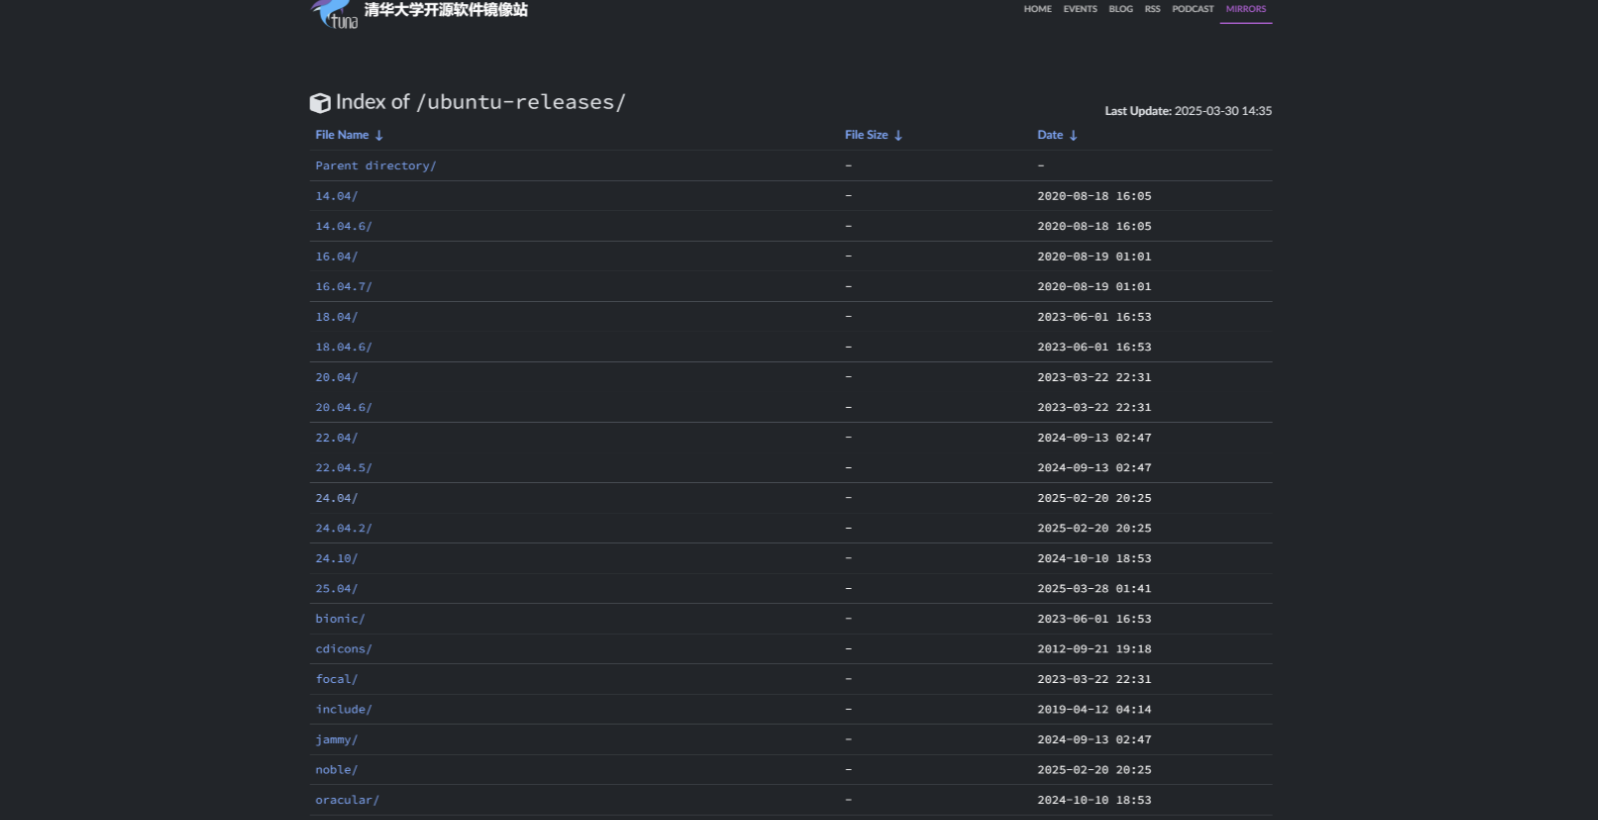Open the RSS menu item
The height and width of the screenshot is (820, 1598).
coord(1152,9)
